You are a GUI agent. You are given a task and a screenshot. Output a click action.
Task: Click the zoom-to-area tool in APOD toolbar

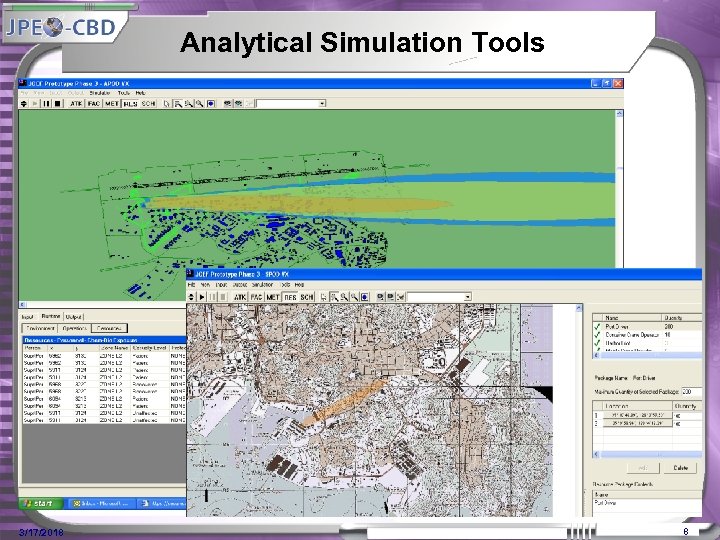click(x=178, y=103)
